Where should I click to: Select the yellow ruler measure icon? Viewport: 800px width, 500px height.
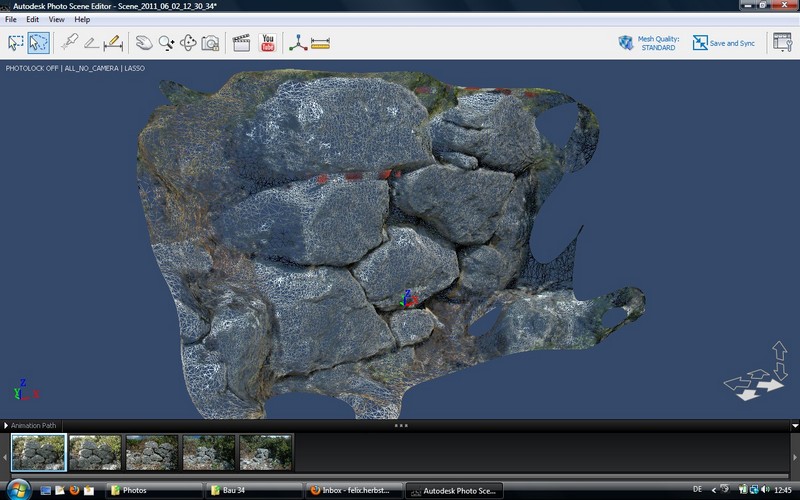320,43
